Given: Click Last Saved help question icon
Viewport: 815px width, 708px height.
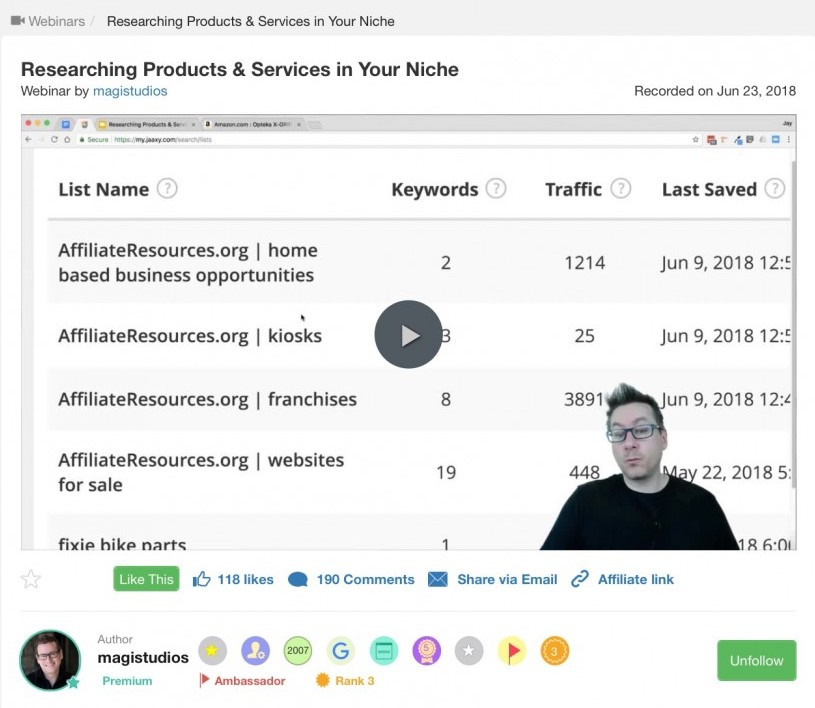Looking at the screenshot, I should pos(774,188).
